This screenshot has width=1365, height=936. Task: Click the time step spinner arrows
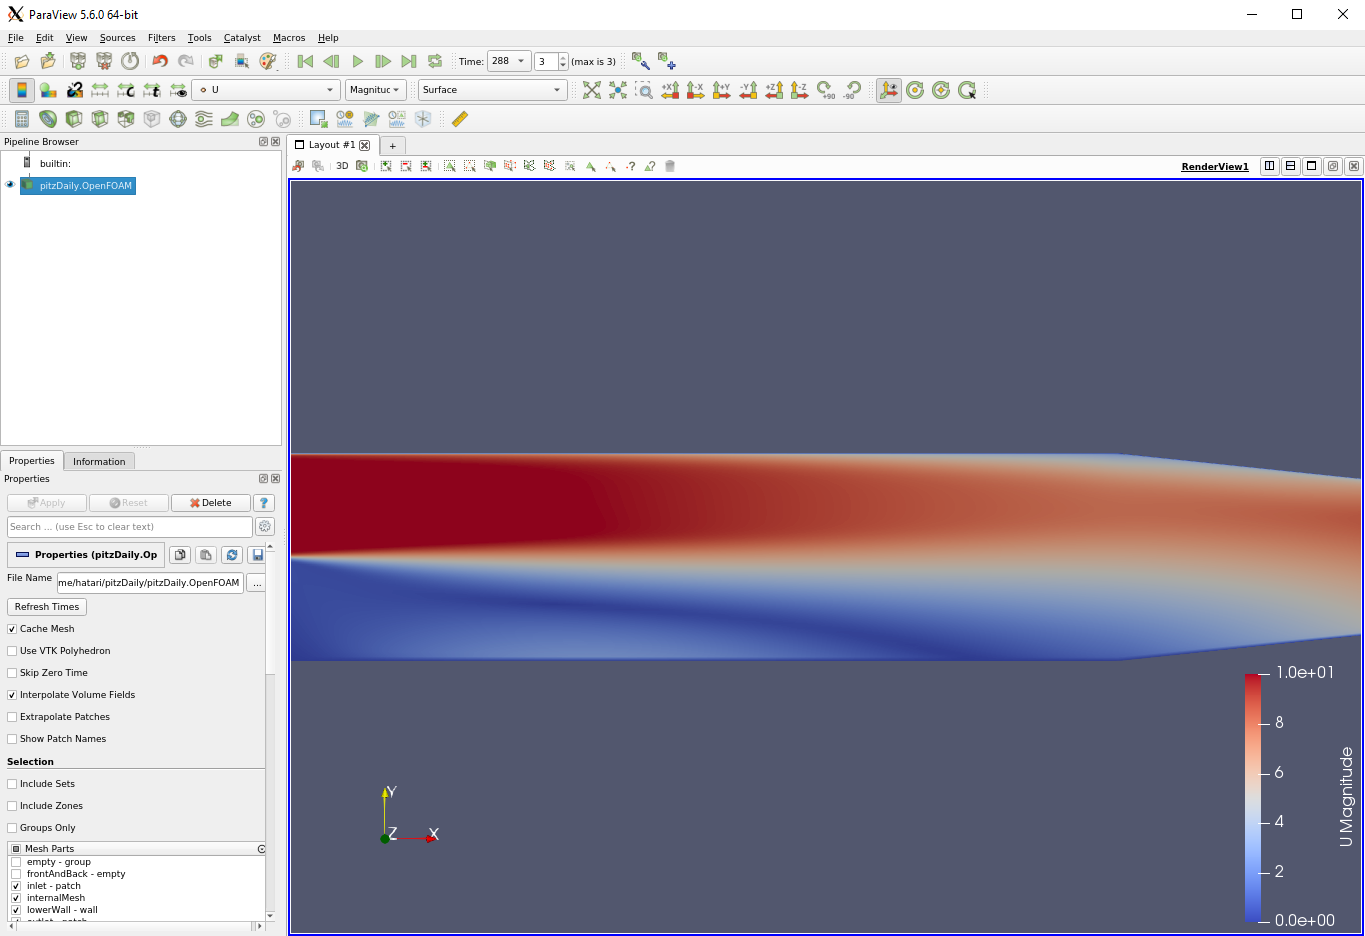click(563, 61)
